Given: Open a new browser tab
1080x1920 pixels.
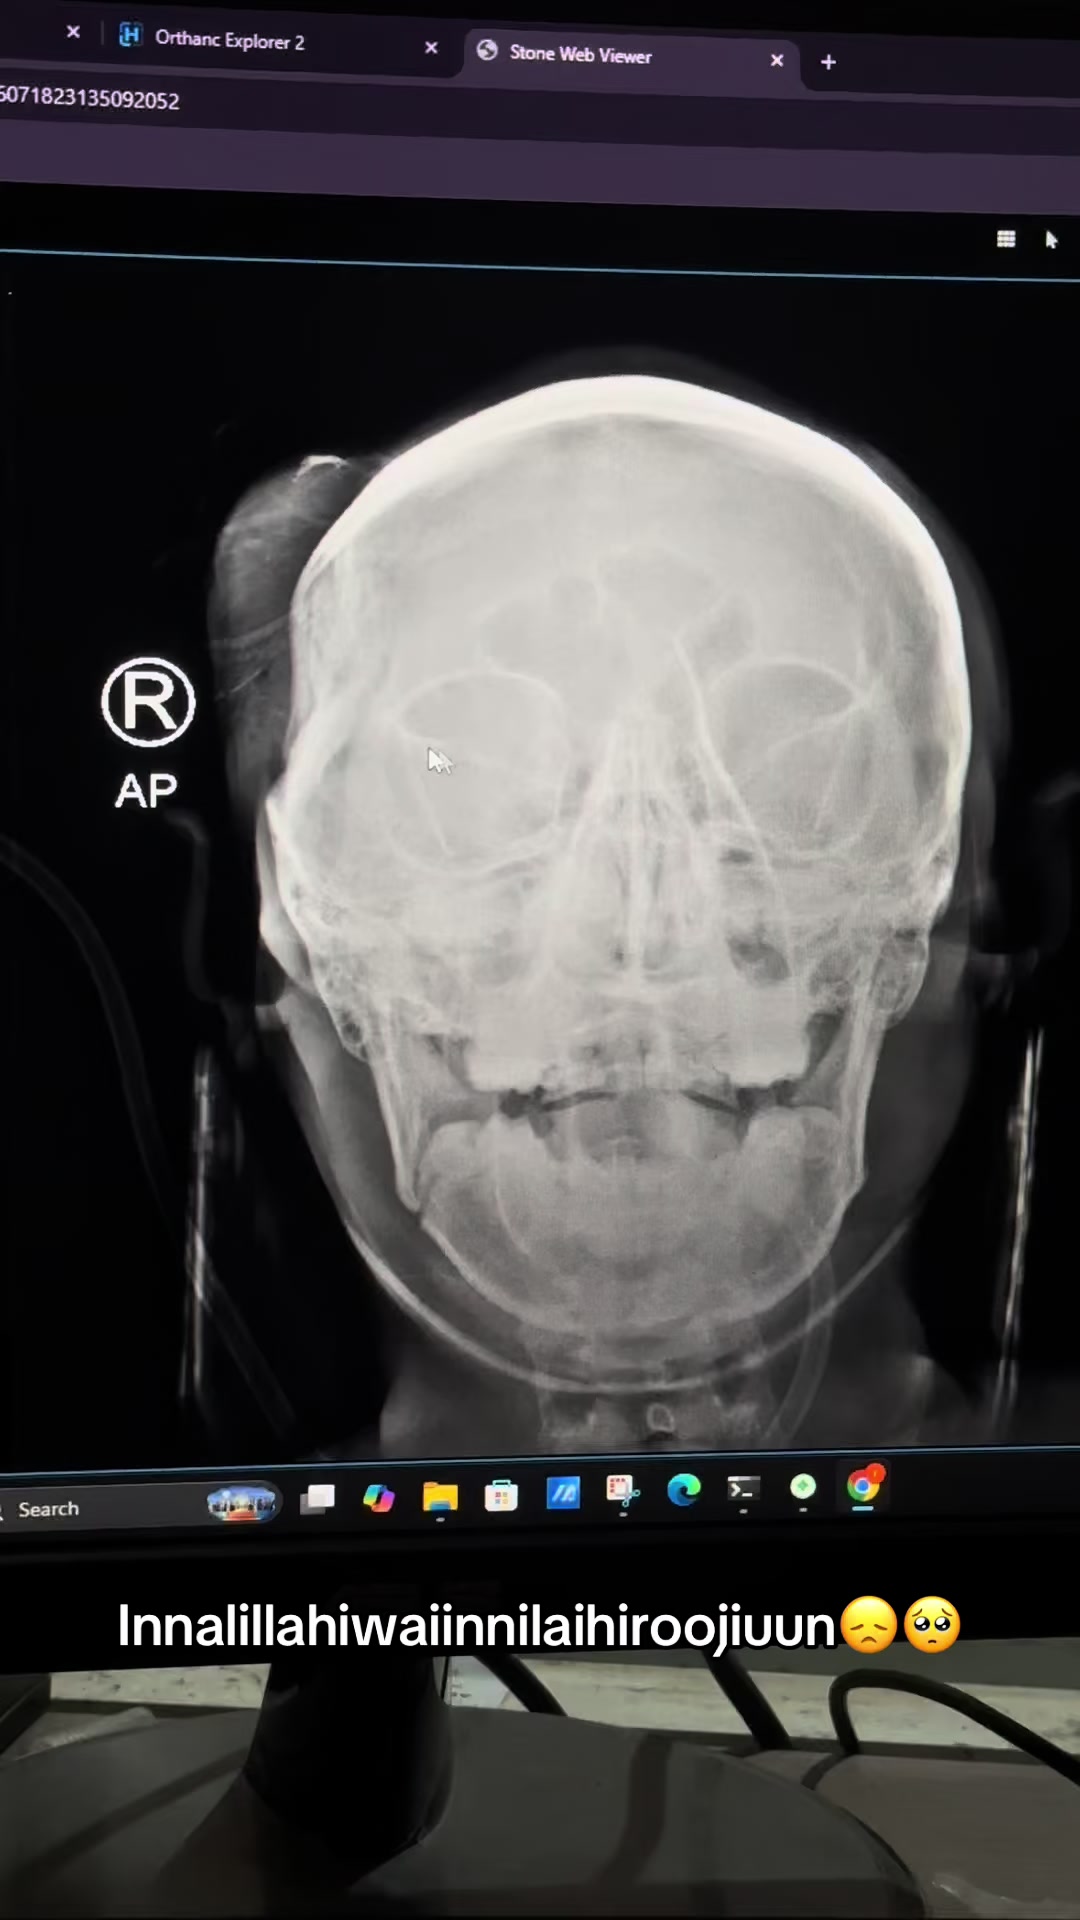Looking at the screenshot, I should (x=828, y=62).
